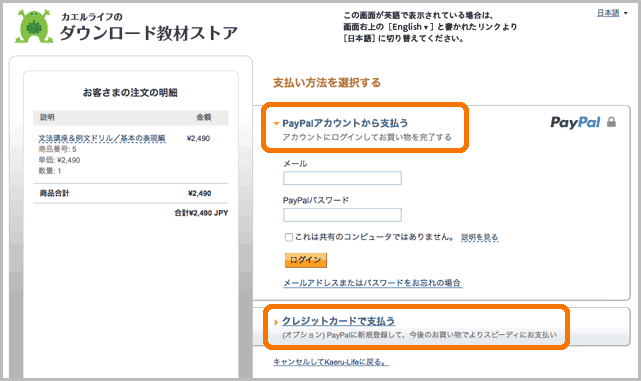Click the メール input field

coord(342,178)
